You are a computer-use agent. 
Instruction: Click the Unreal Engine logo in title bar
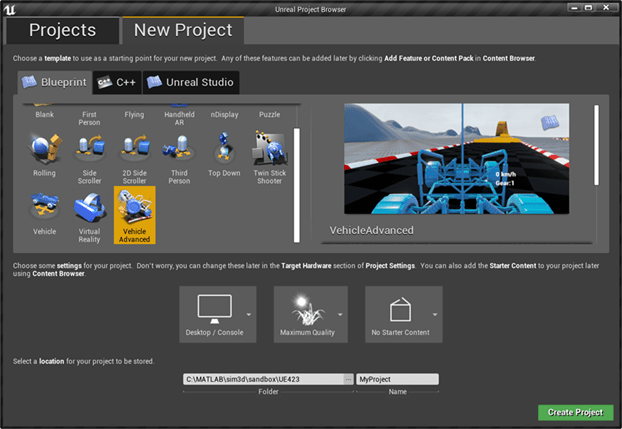[10, 9]
